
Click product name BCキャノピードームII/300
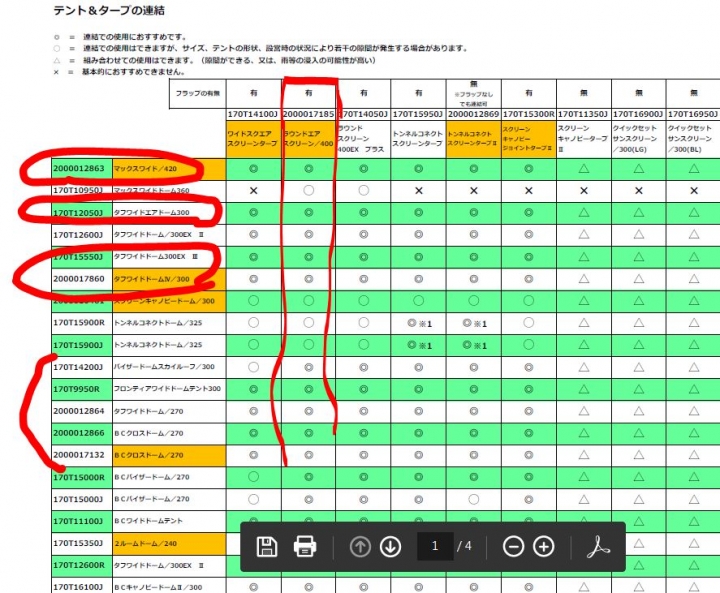click(158, 587)
